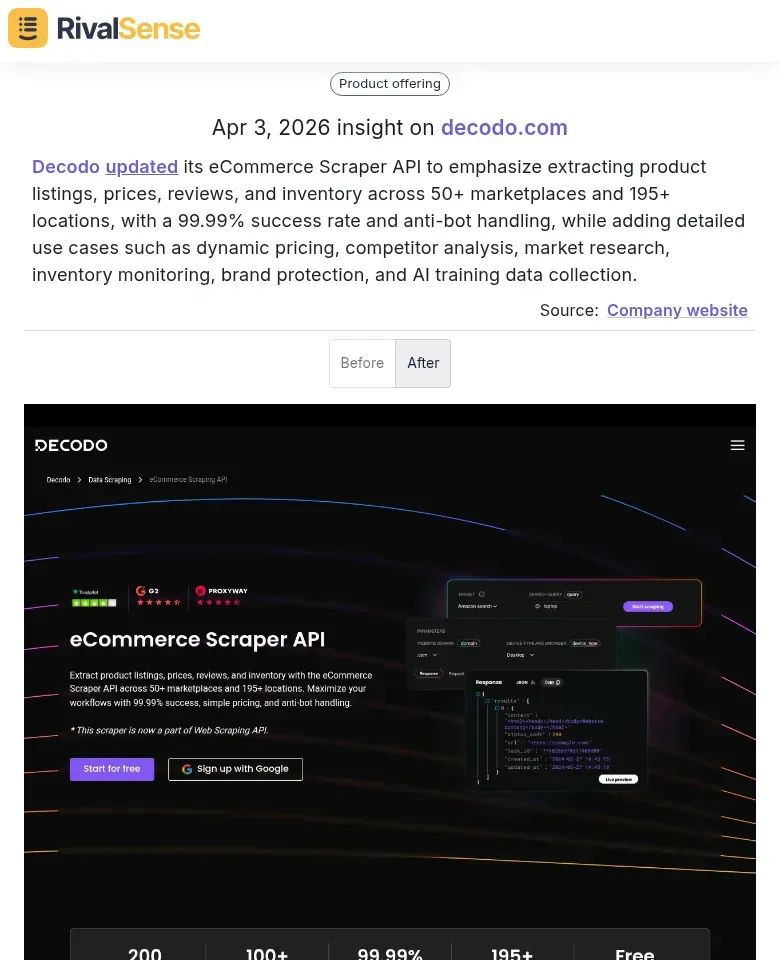Image resolution: width=780 pixels, height=960 pixels.
Task: Open the Desktop device type dropdown
Action: [x=521, y=654]
